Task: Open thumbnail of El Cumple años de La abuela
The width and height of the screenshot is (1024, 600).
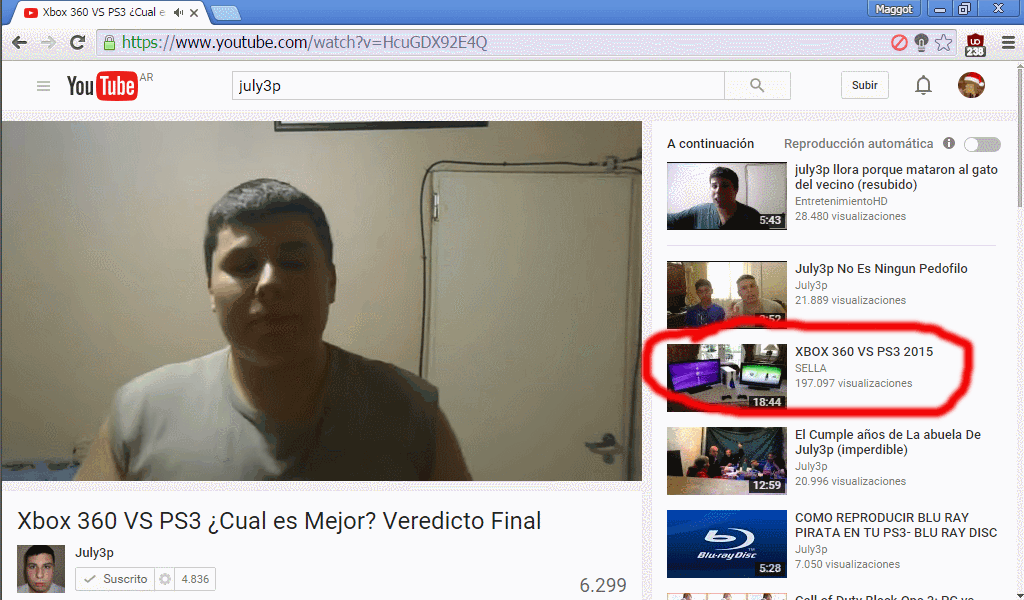Action: pos(726,461)
